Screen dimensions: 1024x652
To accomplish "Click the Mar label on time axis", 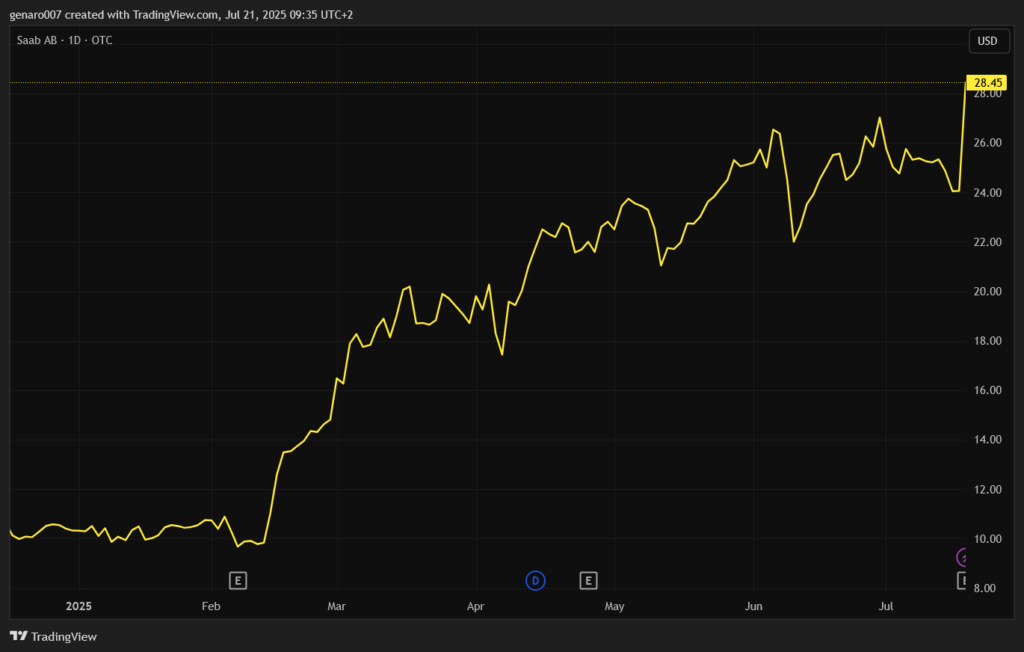I will point(337,606).
